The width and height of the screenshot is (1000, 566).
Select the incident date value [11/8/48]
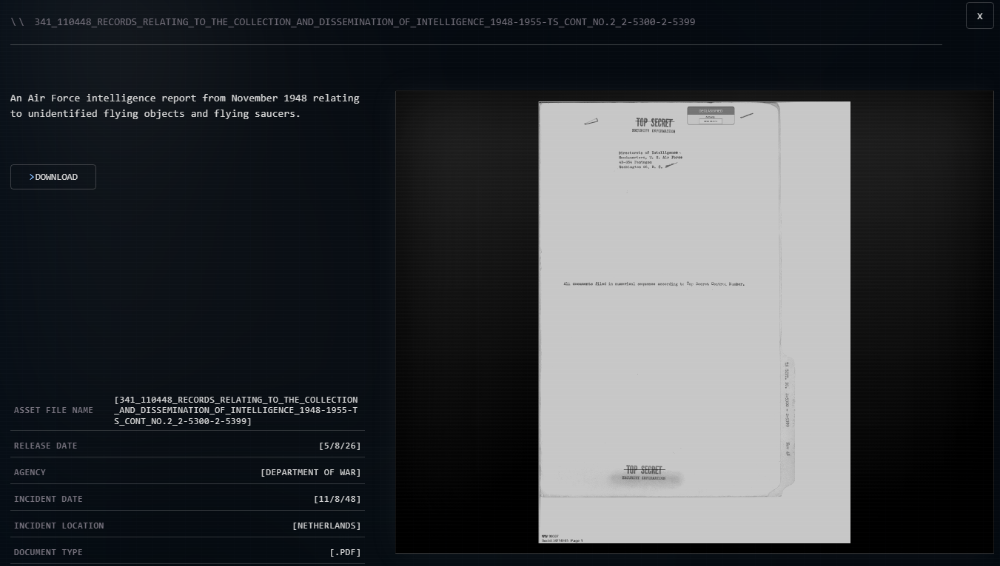337,499
